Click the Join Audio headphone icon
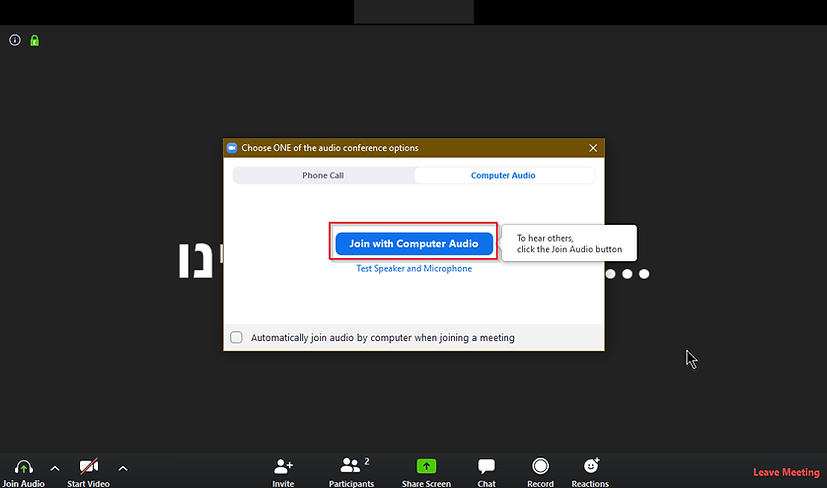This screenshot has width=827, height=488. point(23,467)
